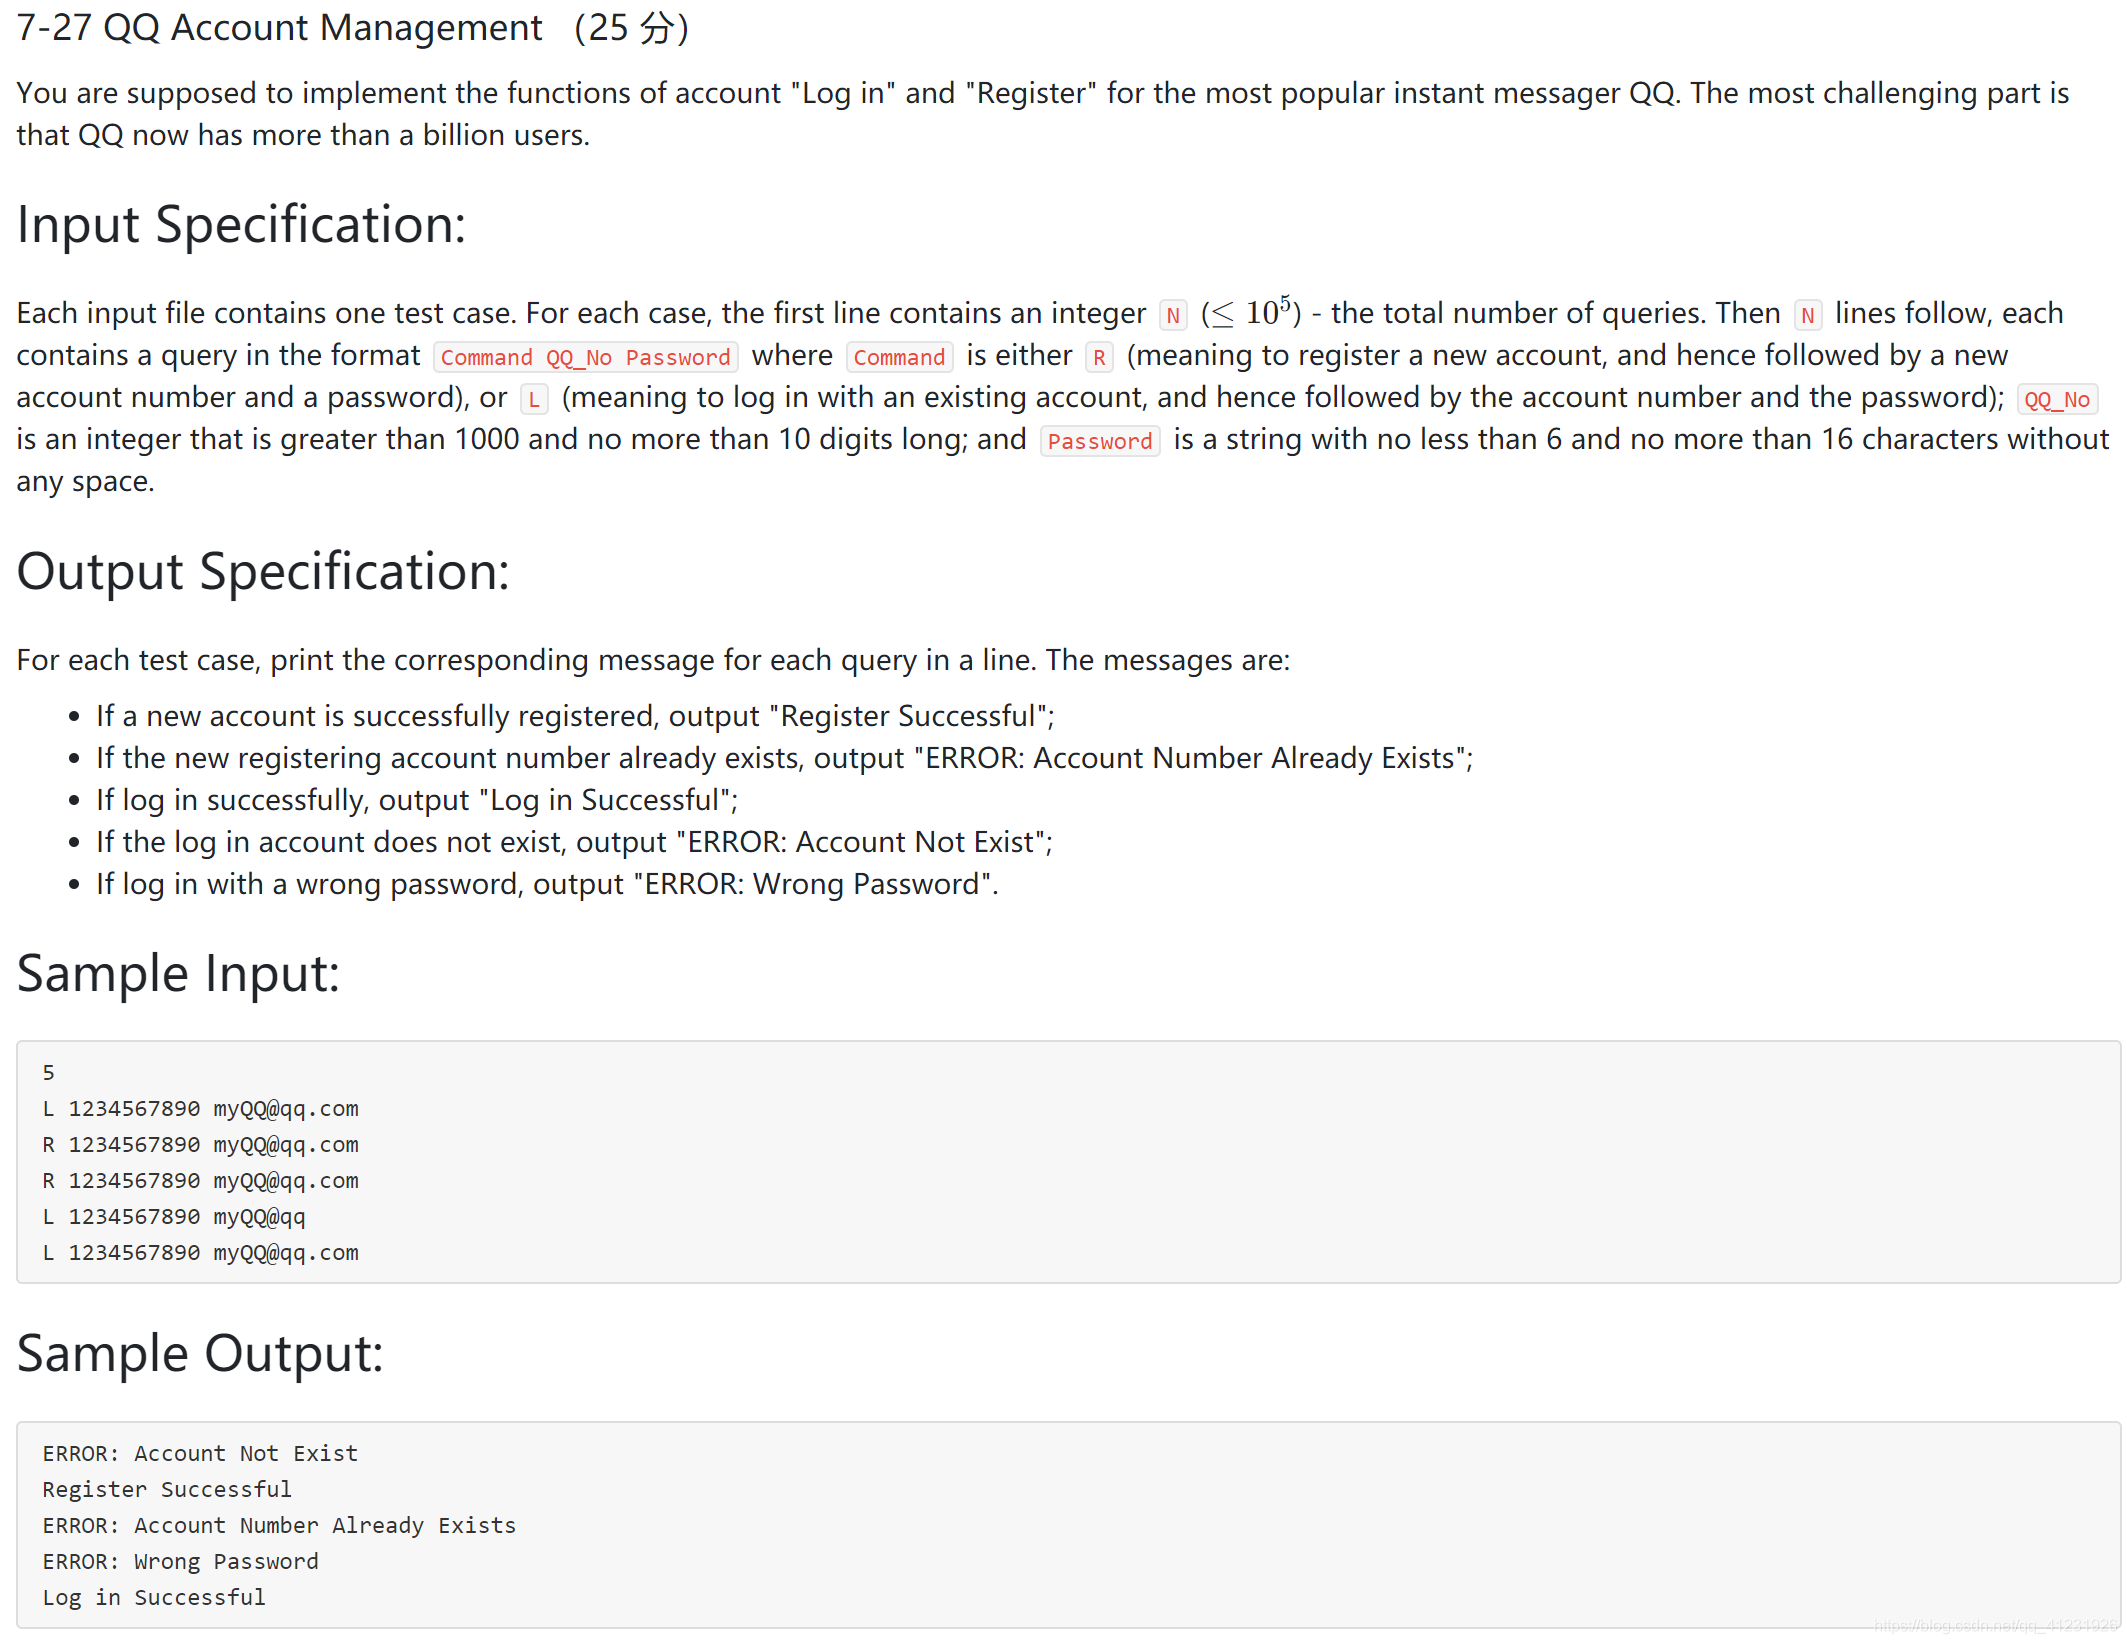Click the red "QQ_No" code label
Viewport: 2127px width, 1644px height.
pos(2056,399)
